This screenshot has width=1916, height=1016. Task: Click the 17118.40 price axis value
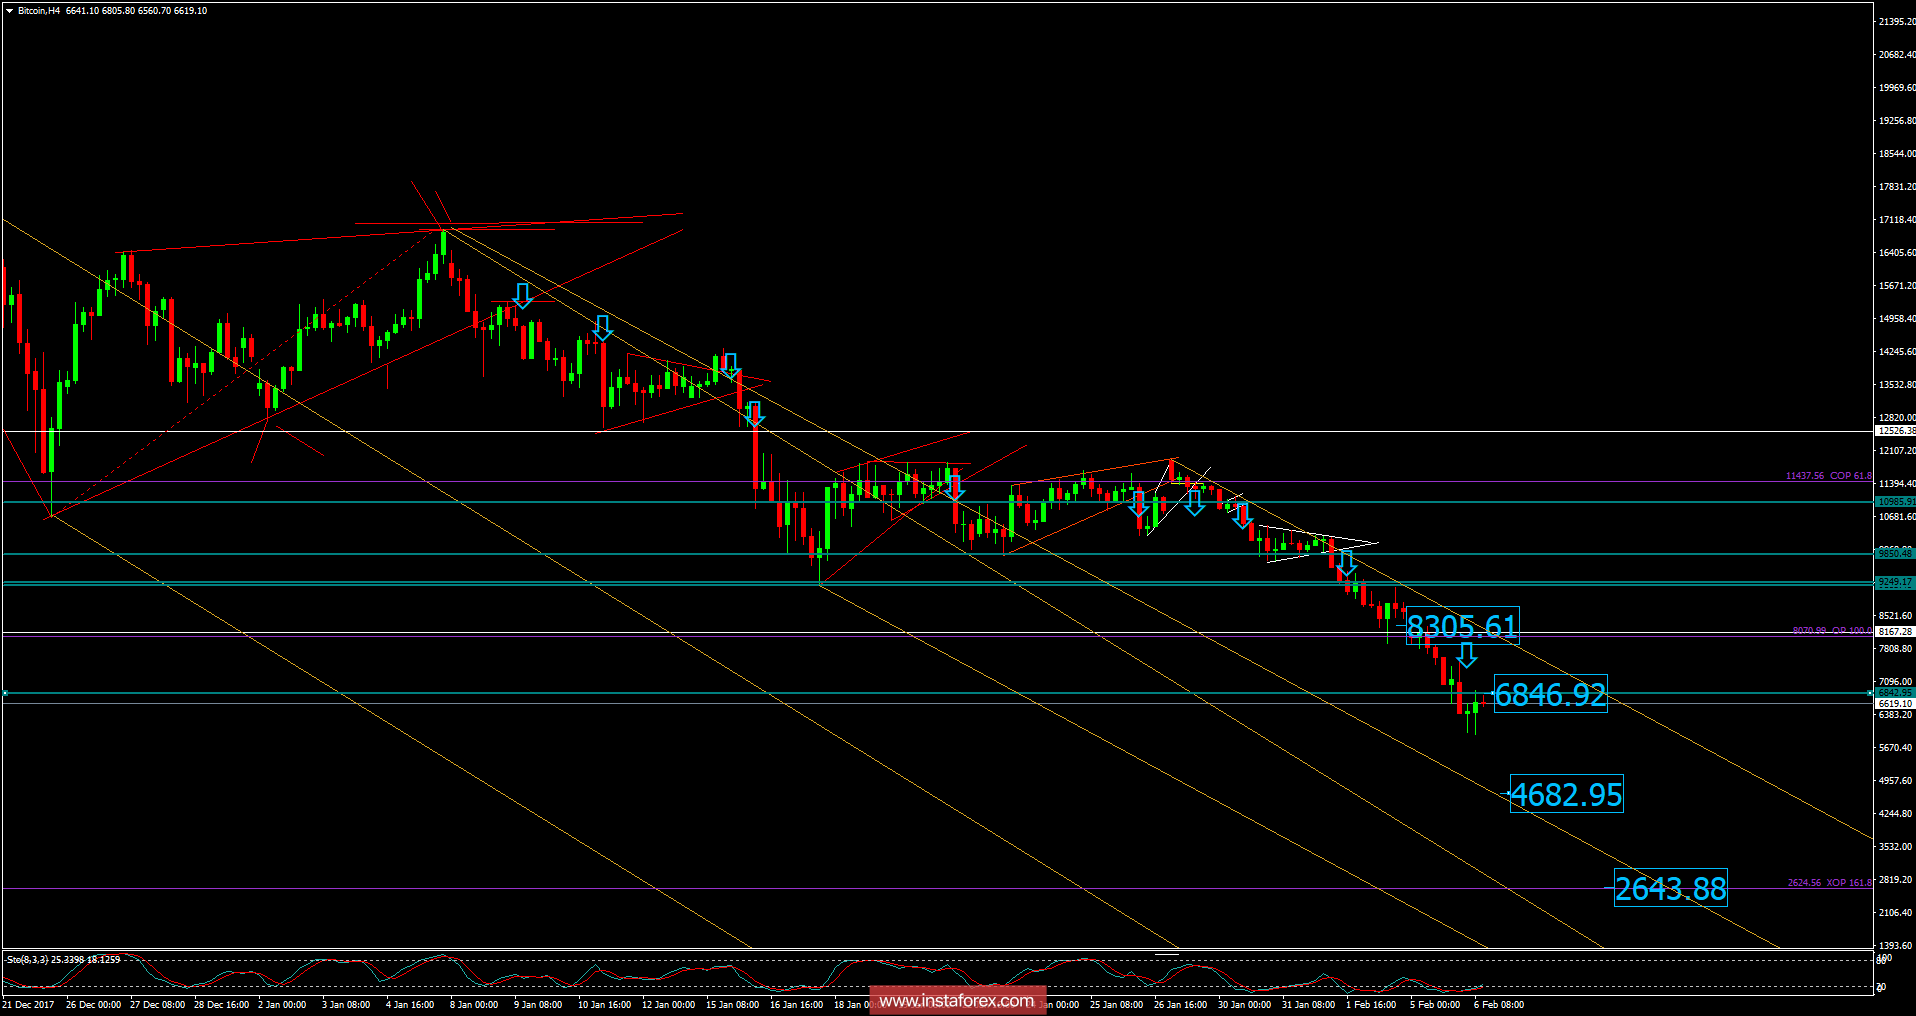[1897, 219]
